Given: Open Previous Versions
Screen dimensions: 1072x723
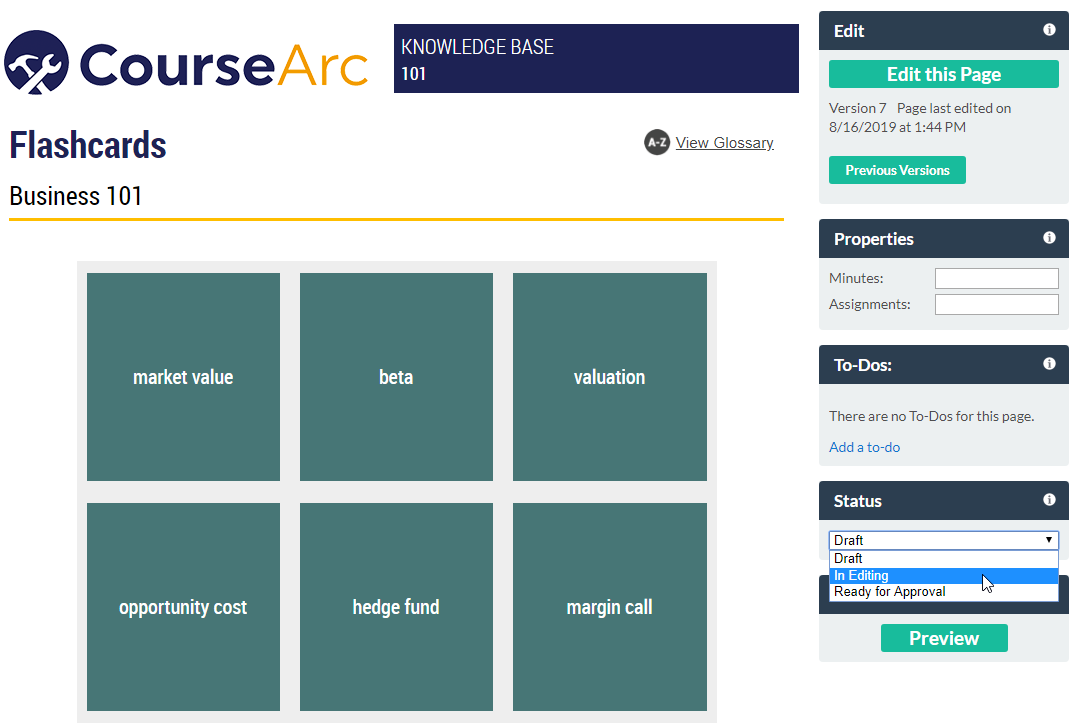Looking at the screenshot, I should 897,170.
